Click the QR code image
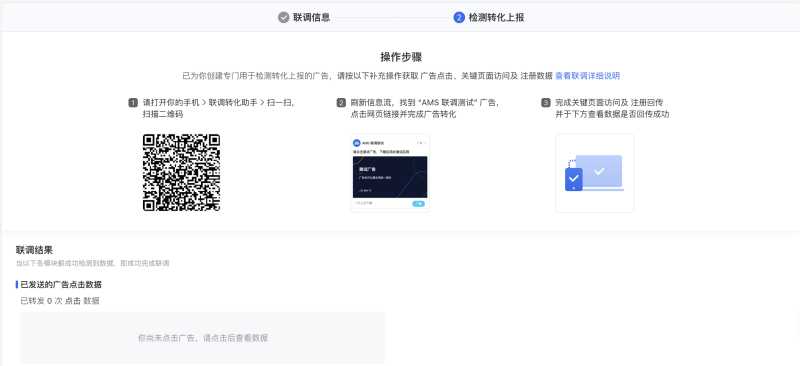This screenshot has height=366, width=800. tap(181, 173)
